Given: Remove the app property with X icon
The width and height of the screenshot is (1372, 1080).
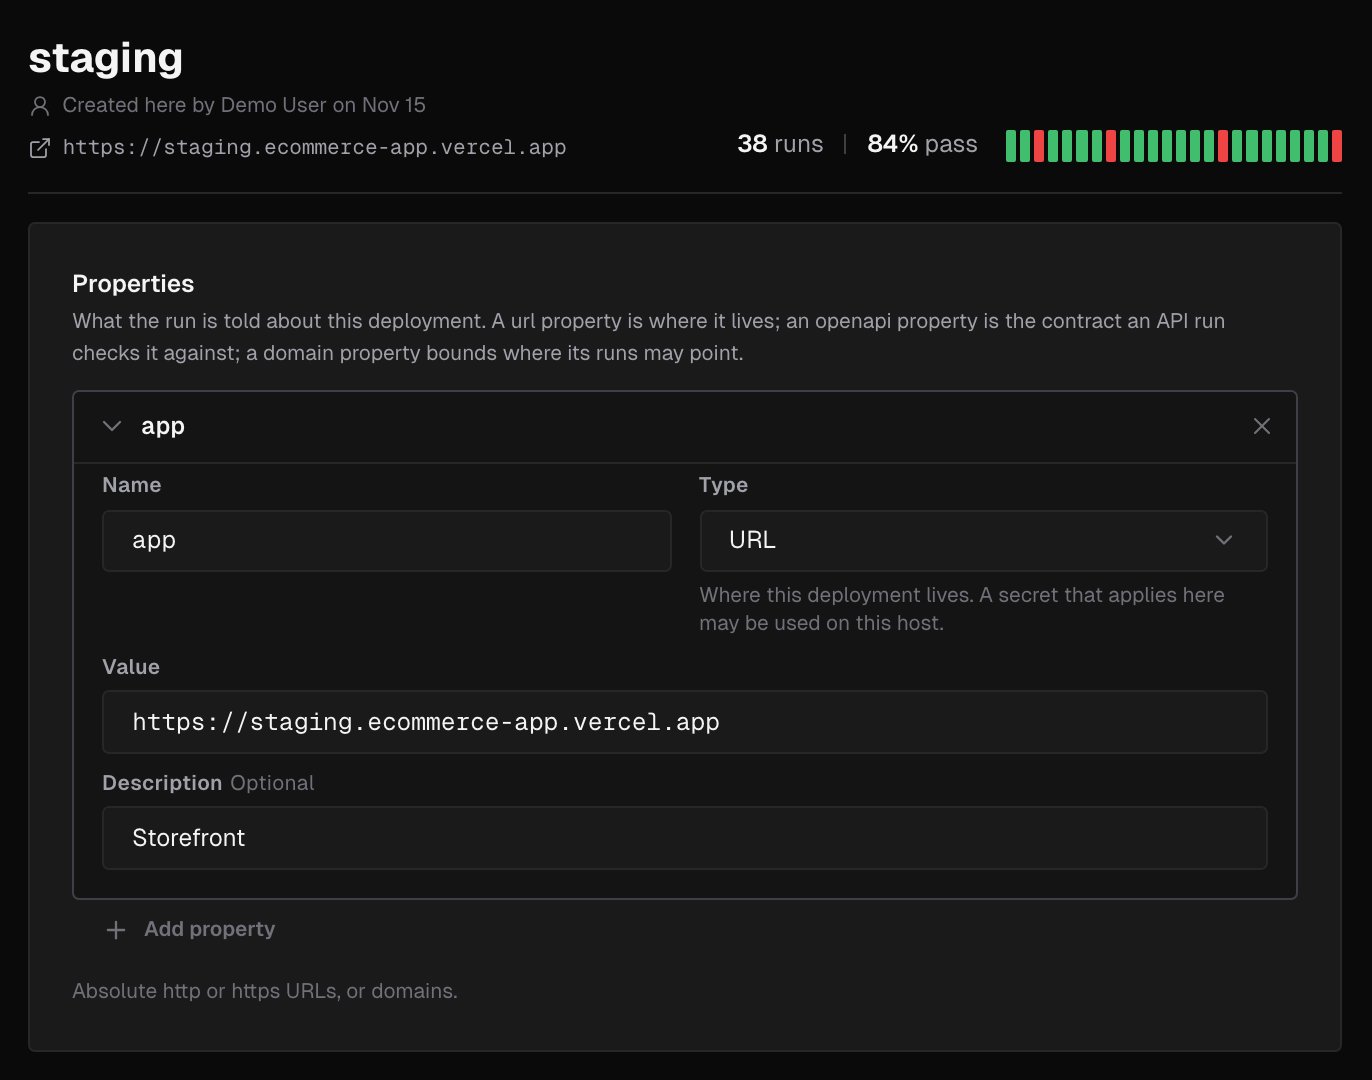Looking at the screenshot, I should tap(1262, 426).
